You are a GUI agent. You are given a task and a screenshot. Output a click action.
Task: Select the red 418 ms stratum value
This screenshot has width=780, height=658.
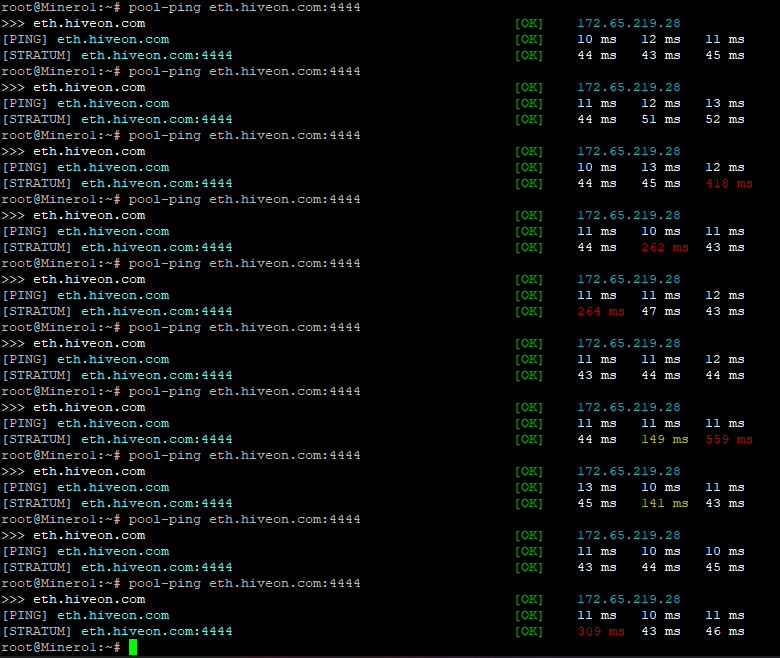[x=729, y=183]
